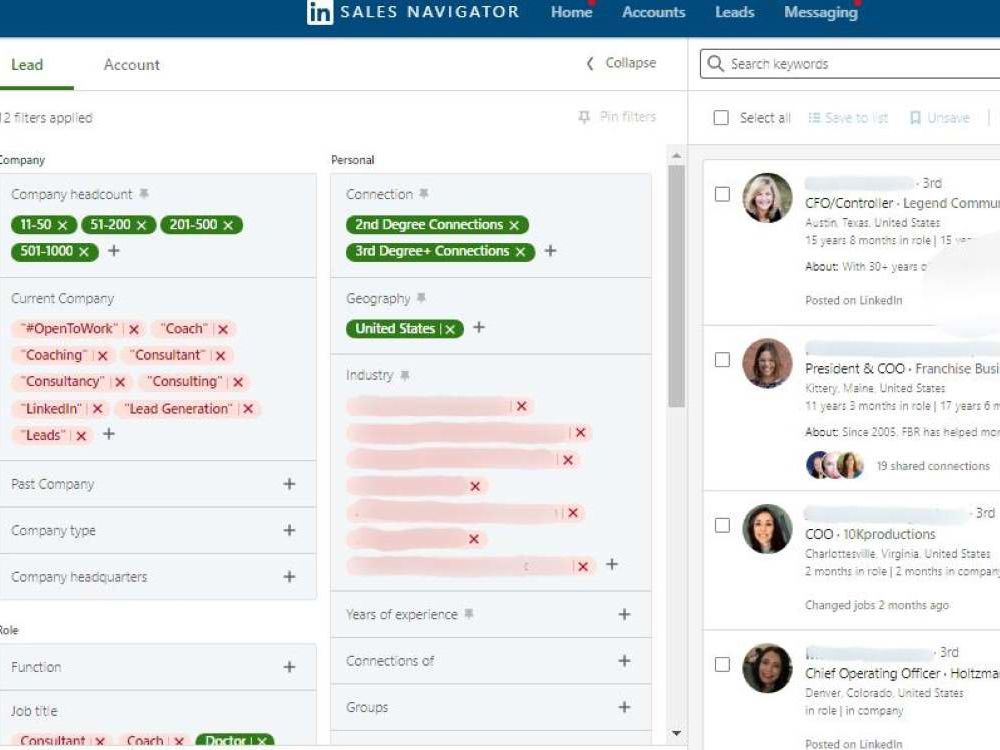
Task: Add another company headcount value
Action: 114,251
